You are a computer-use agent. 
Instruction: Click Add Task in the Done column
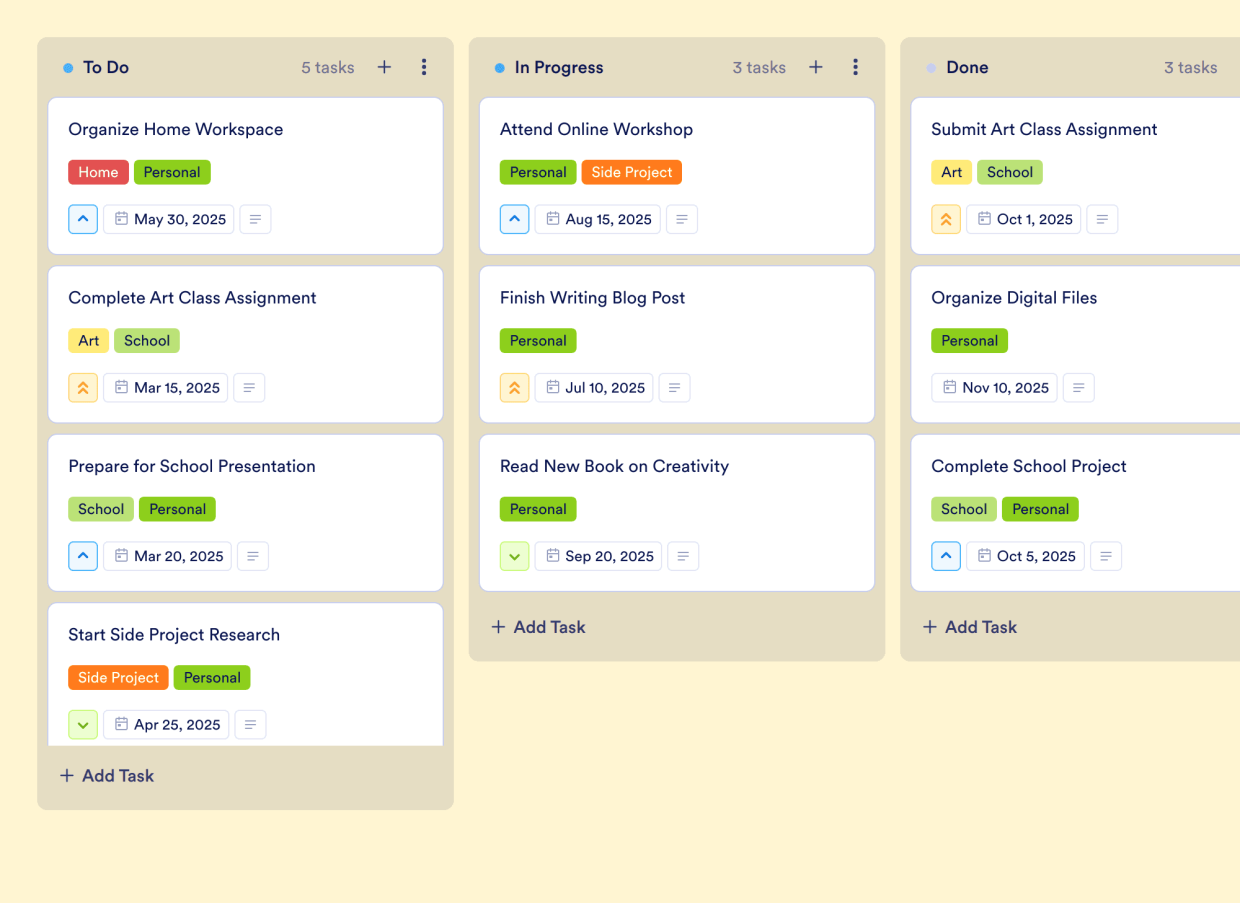pos(969,627)
